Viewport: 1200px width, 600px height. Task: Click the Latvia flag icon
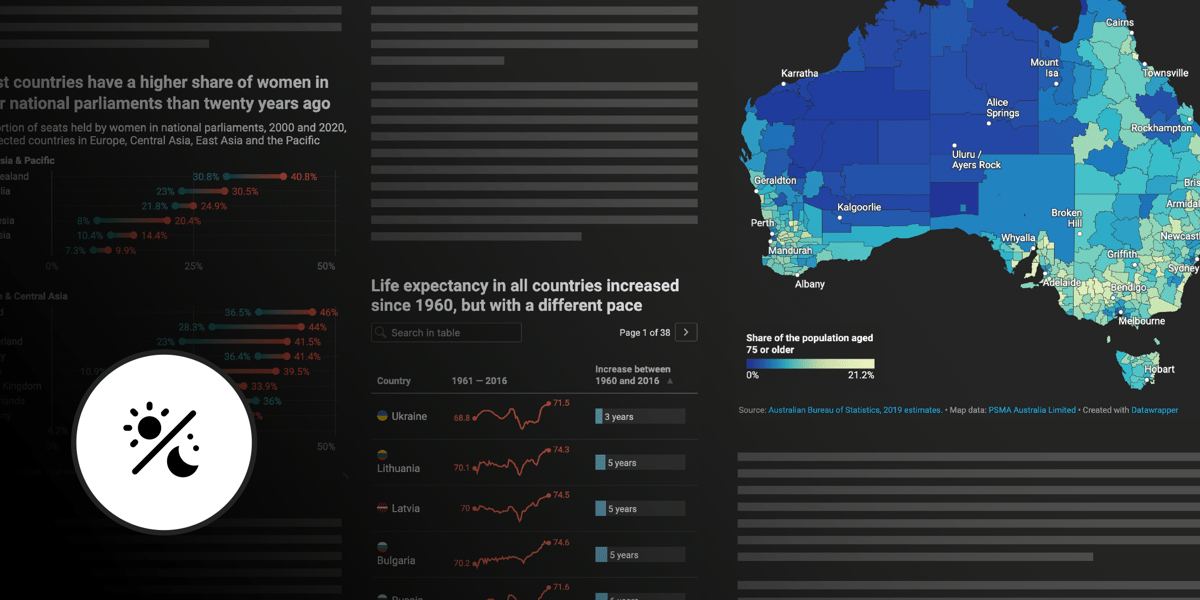click(x=382, y=508)
